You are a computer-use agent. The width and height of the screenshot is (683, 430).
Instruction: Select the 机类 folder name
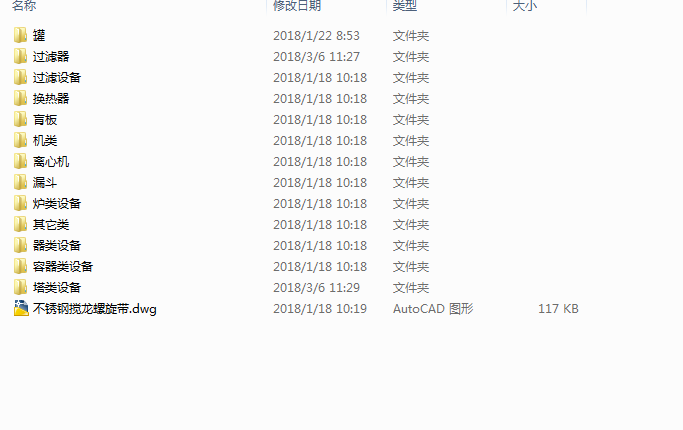(45, 140)
